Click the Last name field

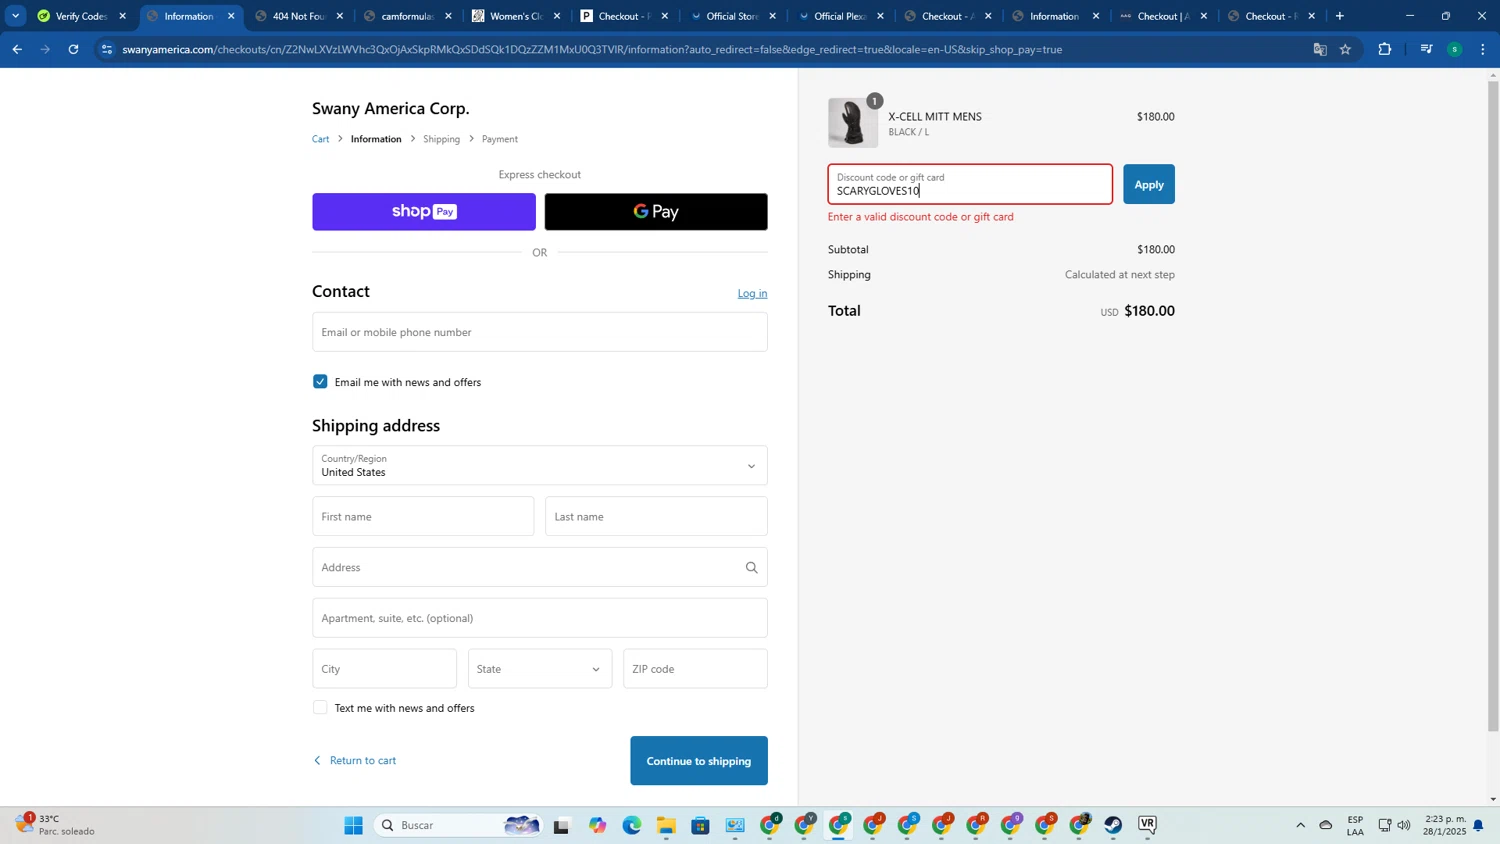tap(656, 517)
